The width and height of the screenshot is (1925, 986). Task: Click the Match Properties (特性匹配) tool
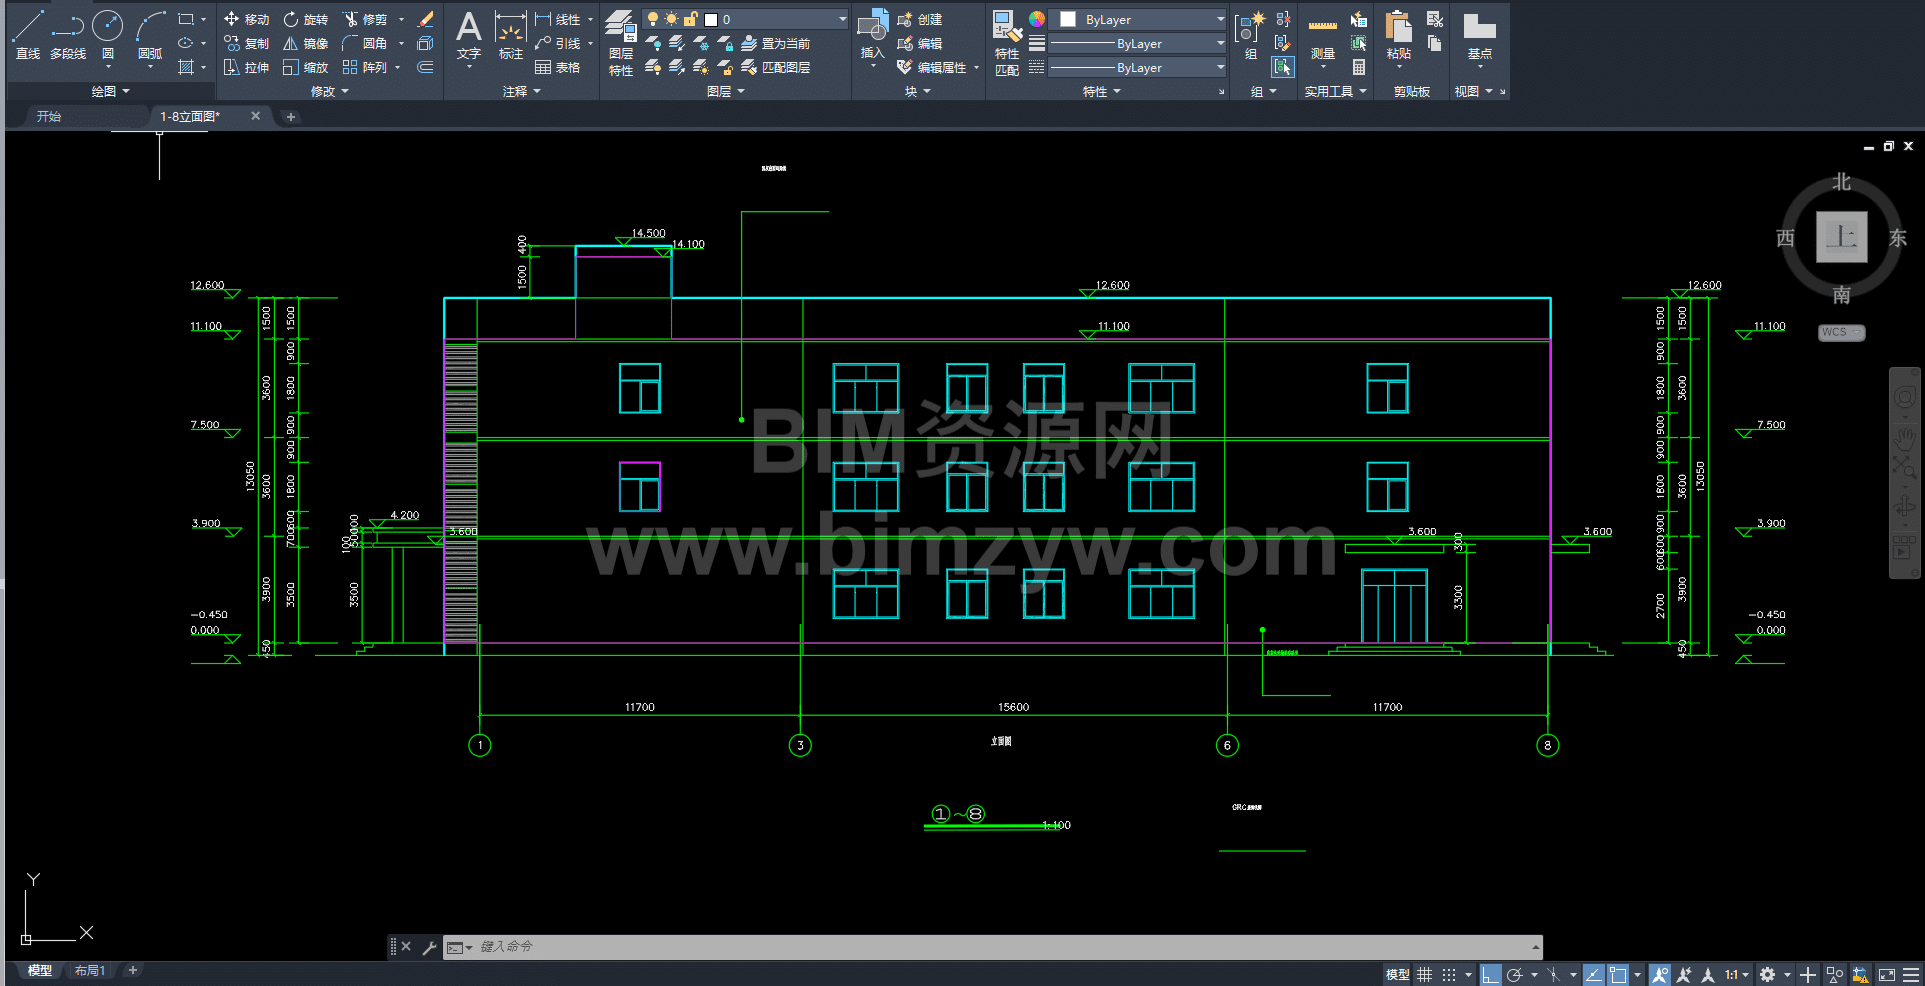point(1007,43)
